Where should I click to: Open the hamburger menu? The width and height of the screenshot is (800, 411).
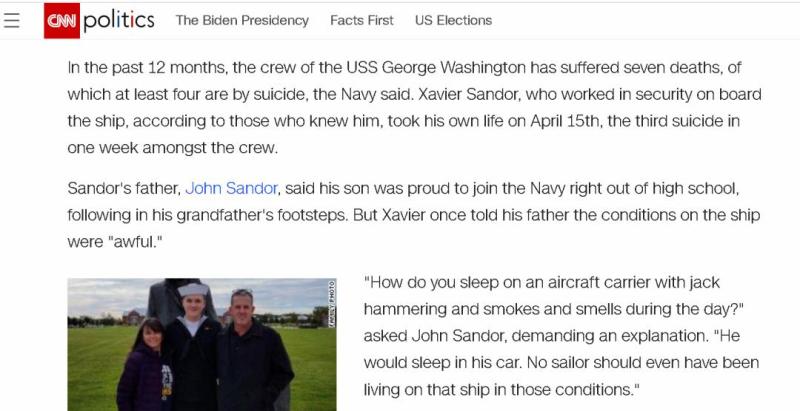12,20
